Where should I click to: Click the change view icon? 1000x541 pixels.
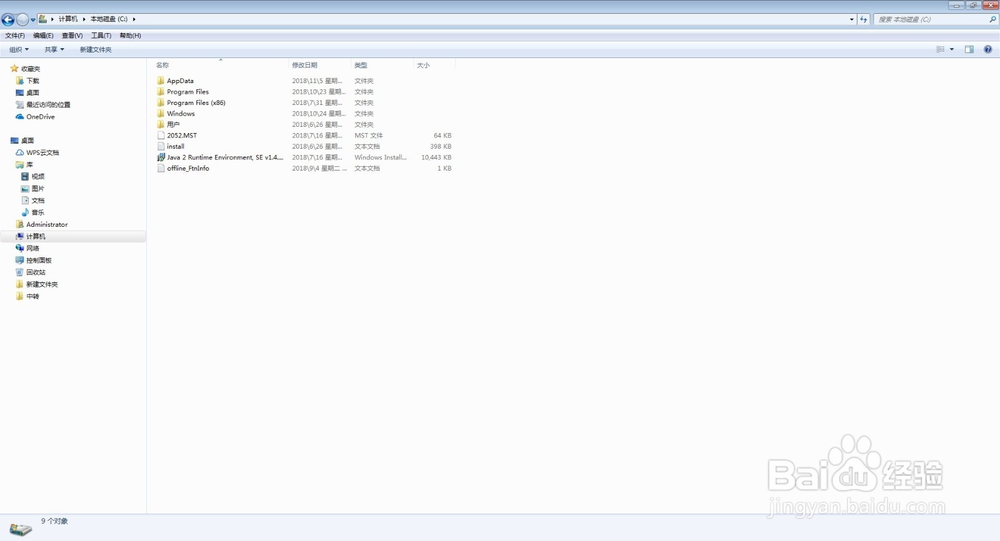click(940, 50)
